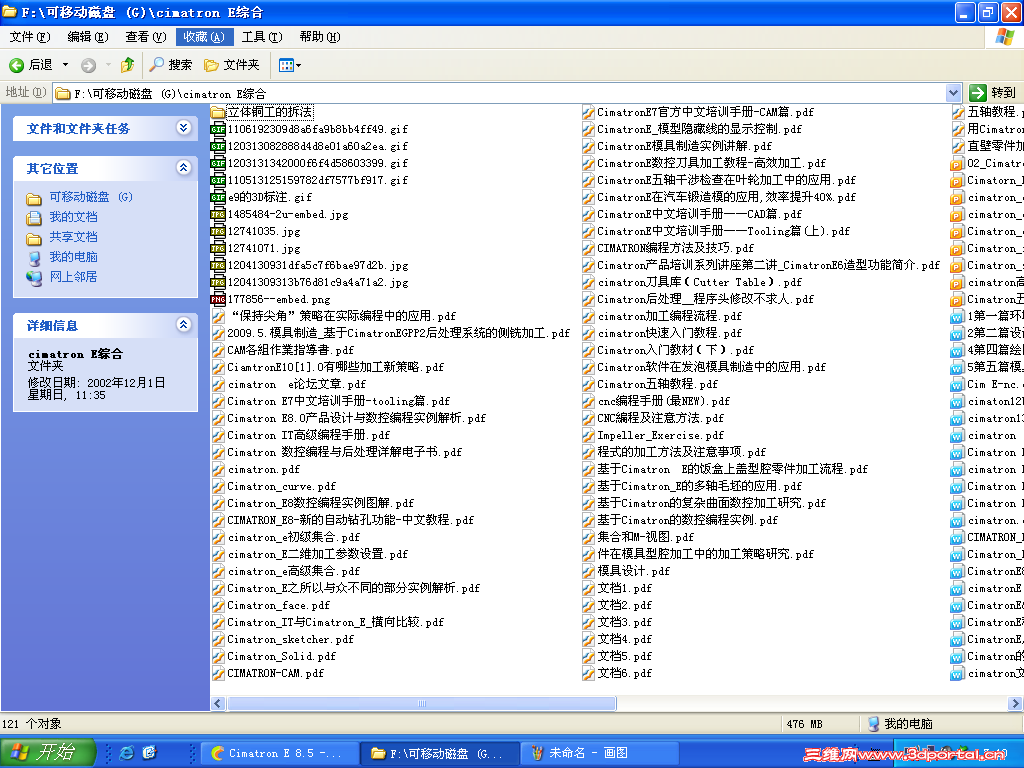Click the Go (转到) button
Viewport: 1024px width, 768px height.
click(x=993, y=93)
